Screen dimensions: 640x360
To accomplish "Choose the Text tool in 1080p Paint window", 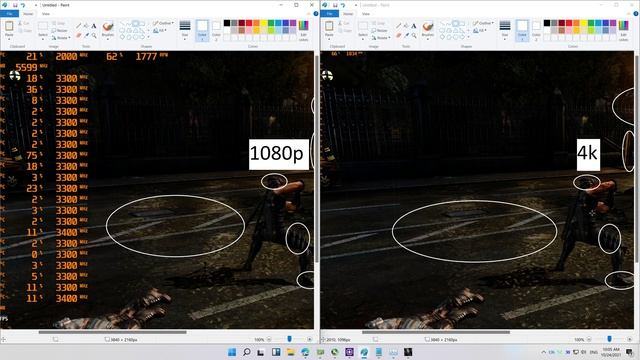I will (94, 26).
